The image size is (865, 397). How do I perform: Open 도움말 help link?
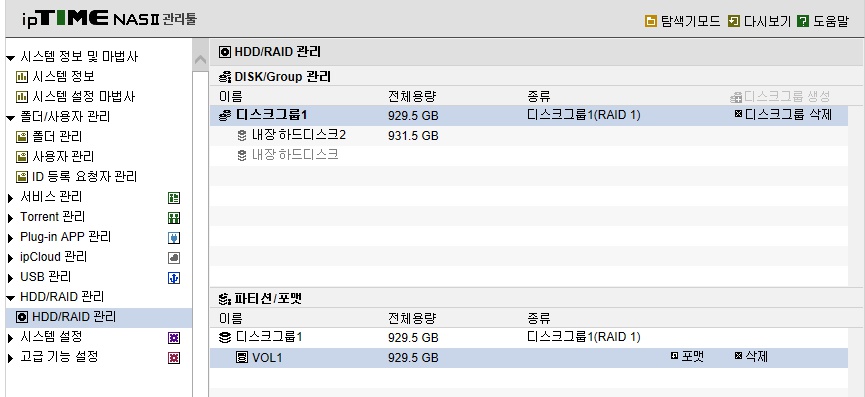click(831, 22)
